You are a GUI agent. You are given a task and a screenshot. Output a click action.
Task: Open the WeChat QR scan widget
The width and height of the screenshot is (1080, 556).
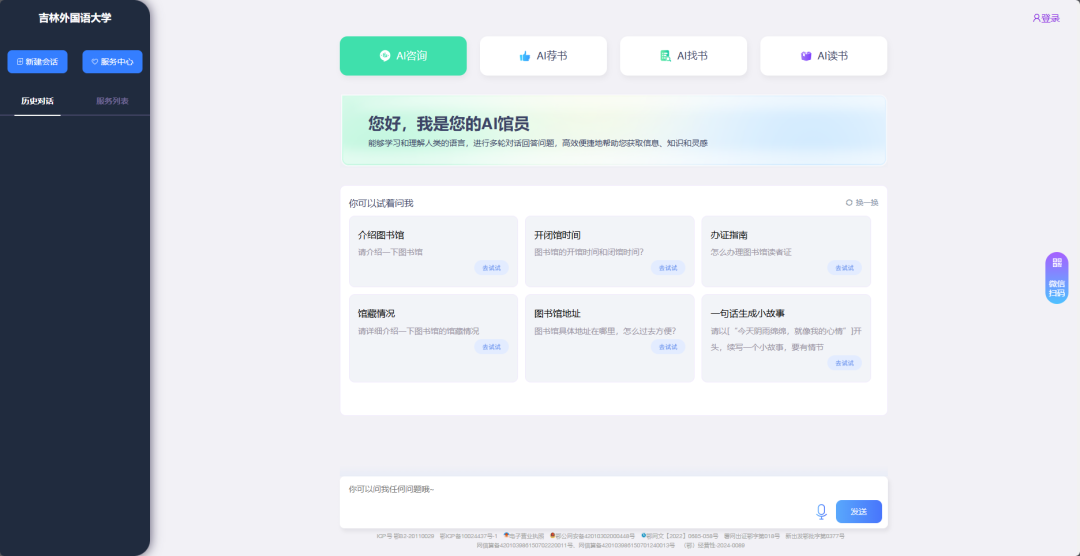[x=1057, y=277]
